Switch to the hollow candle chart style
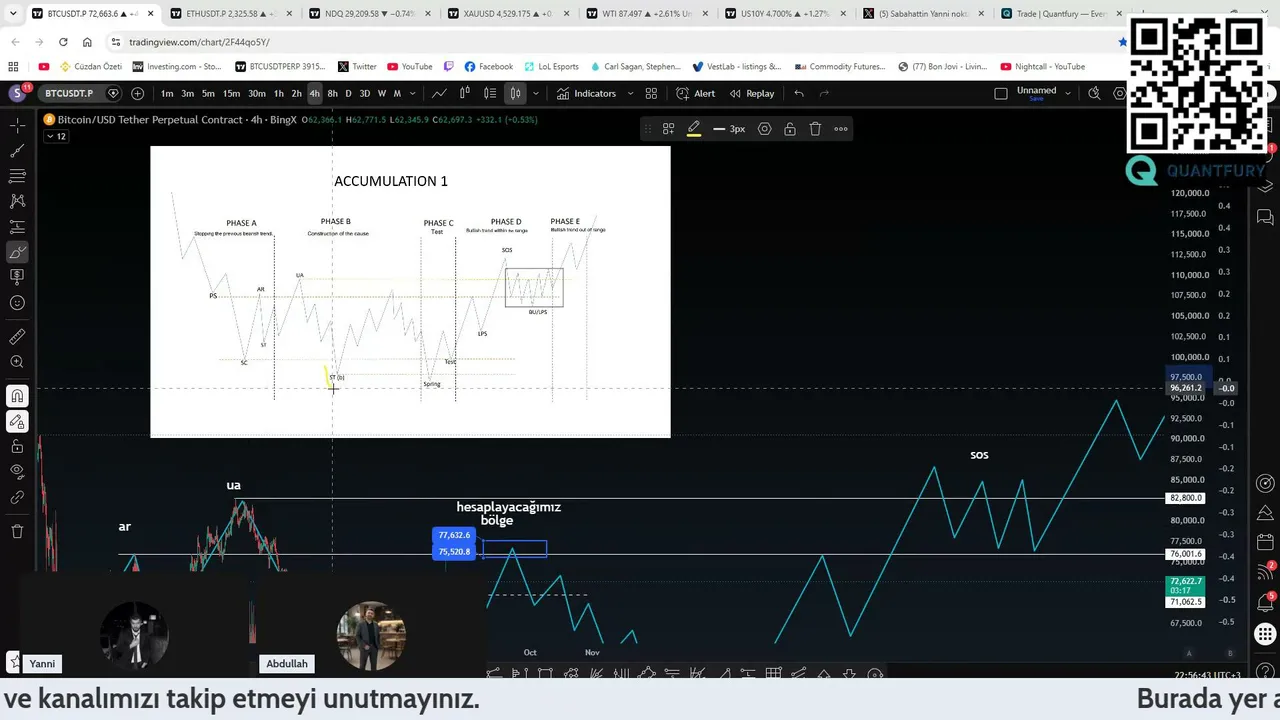Screen dimensions: 1280x720 coord(465,93)
